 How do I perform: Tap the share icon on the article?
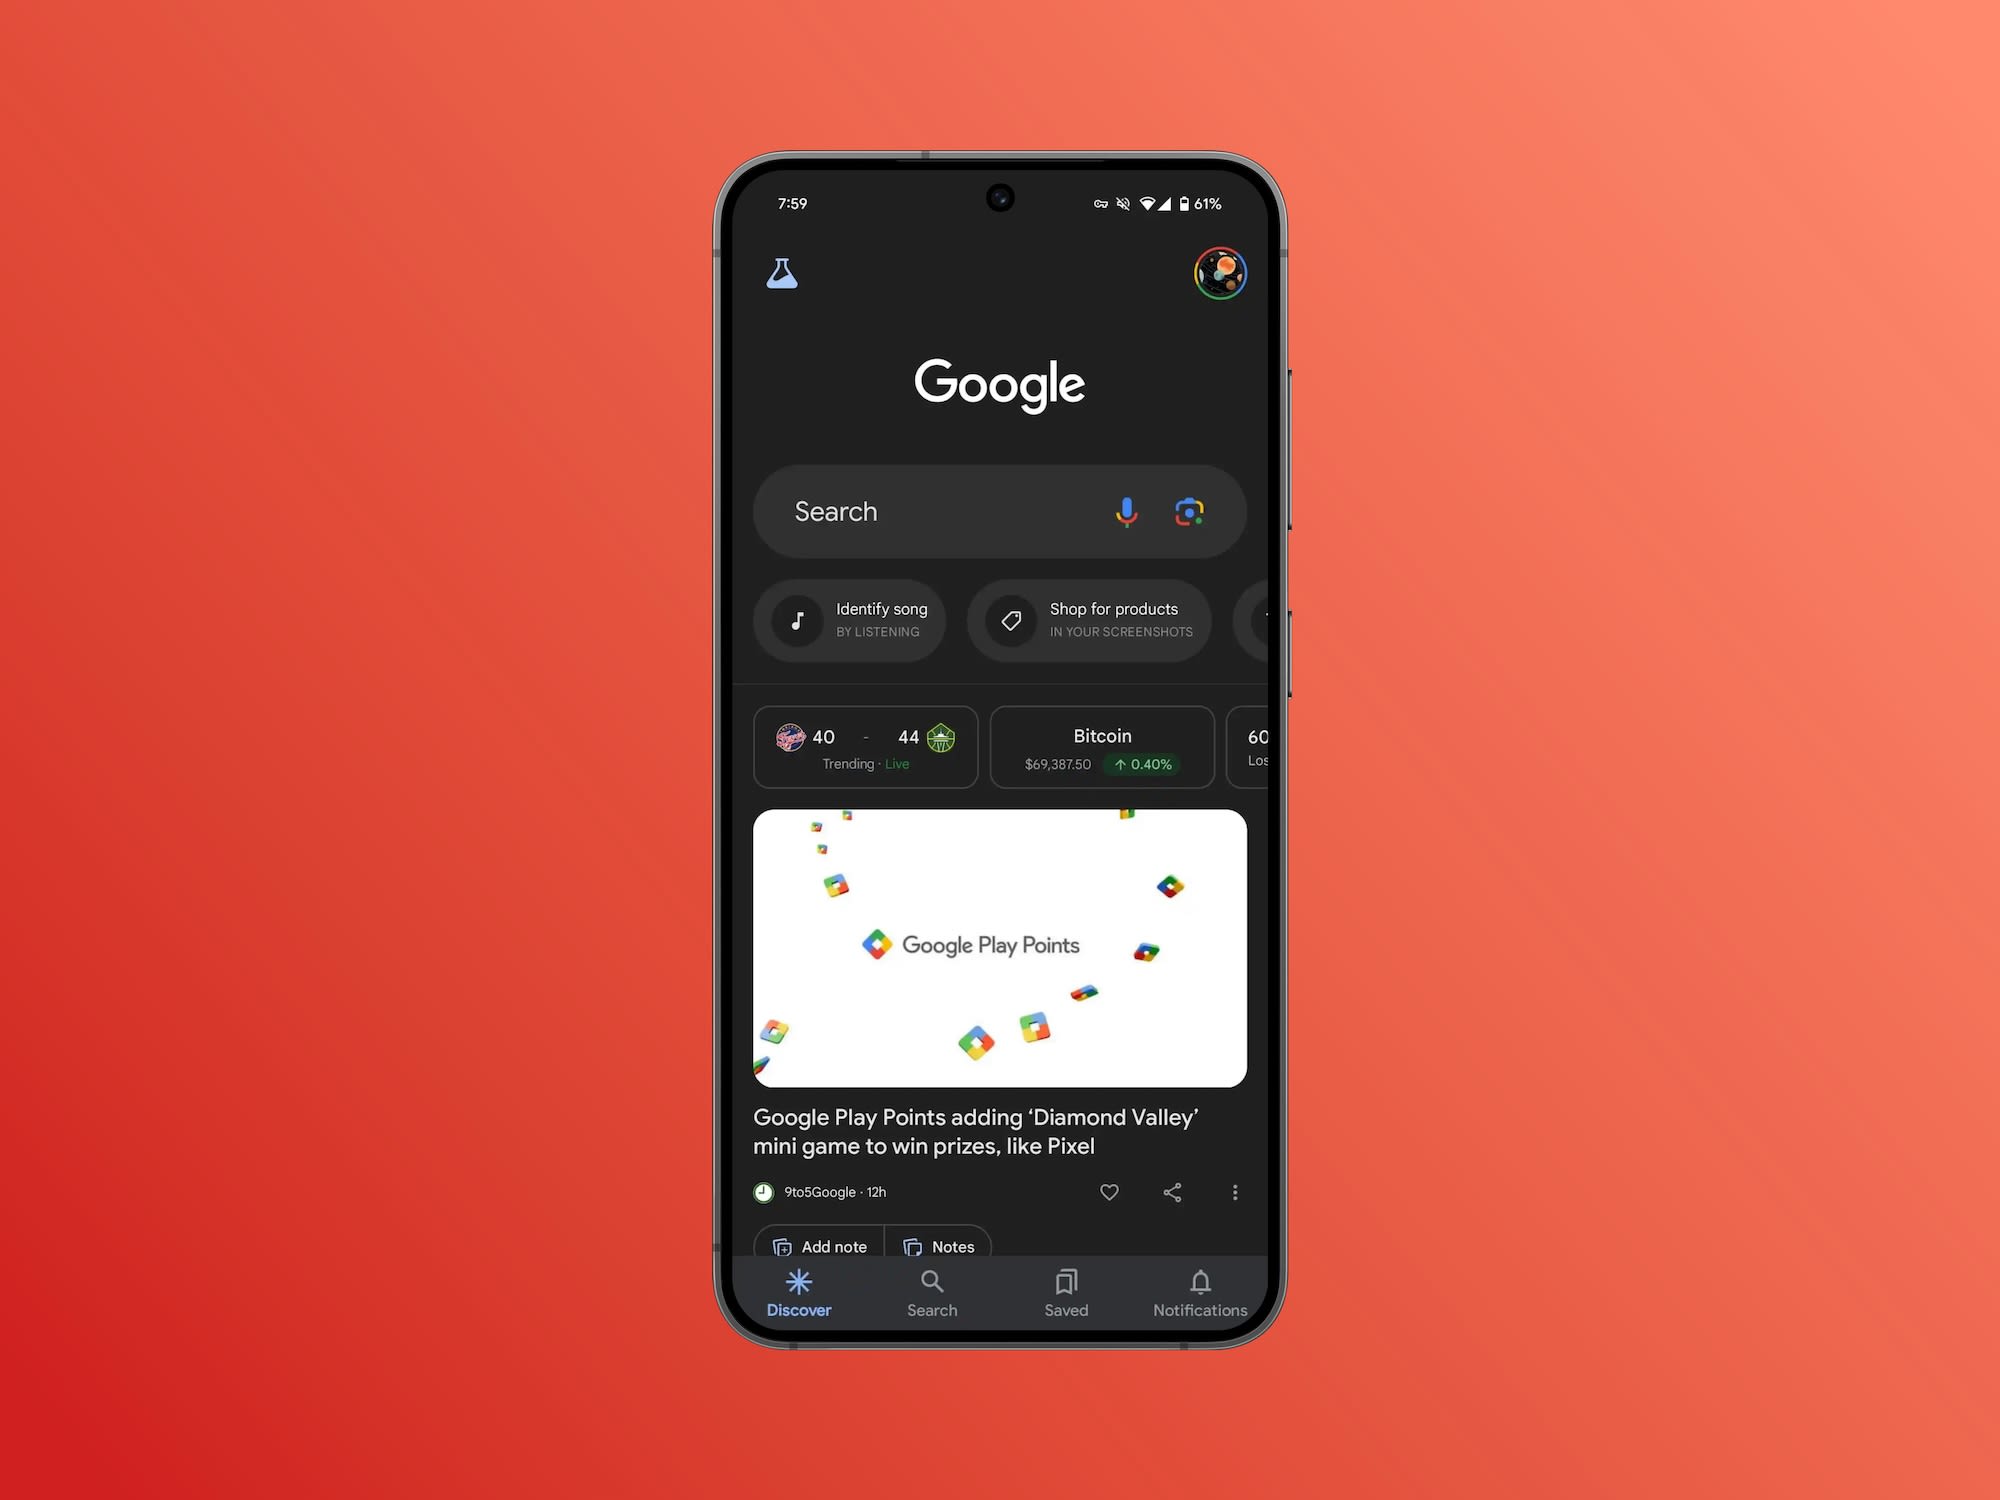click(1172, 1193)
